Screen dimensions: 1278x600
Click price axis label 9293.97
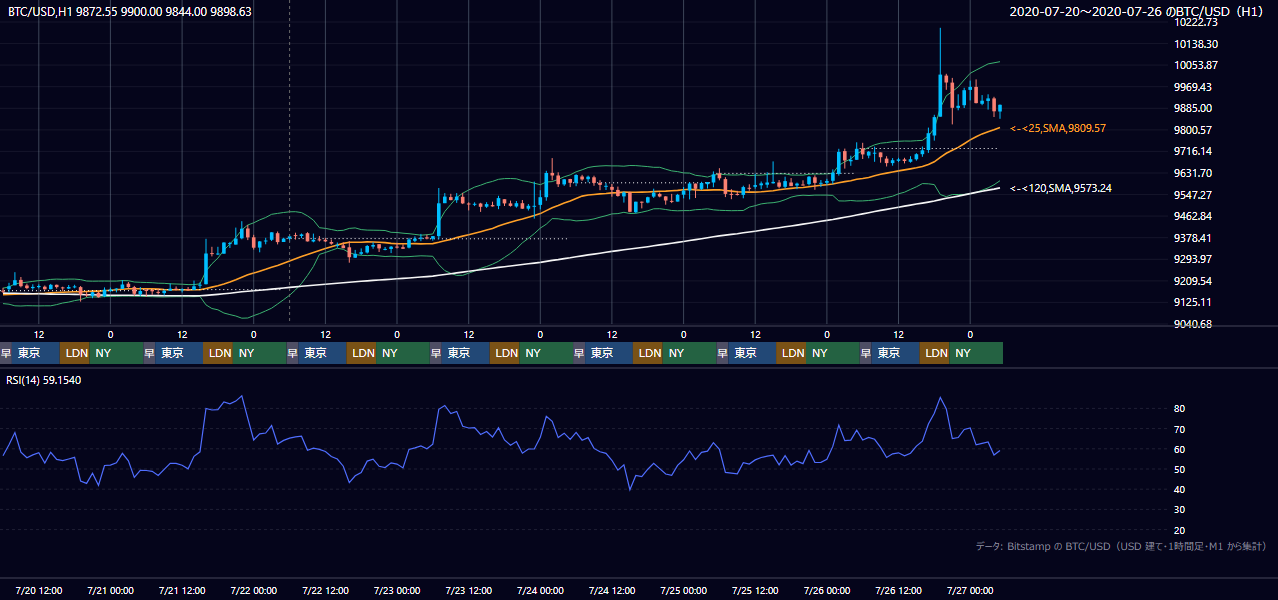coord(1193,259)
